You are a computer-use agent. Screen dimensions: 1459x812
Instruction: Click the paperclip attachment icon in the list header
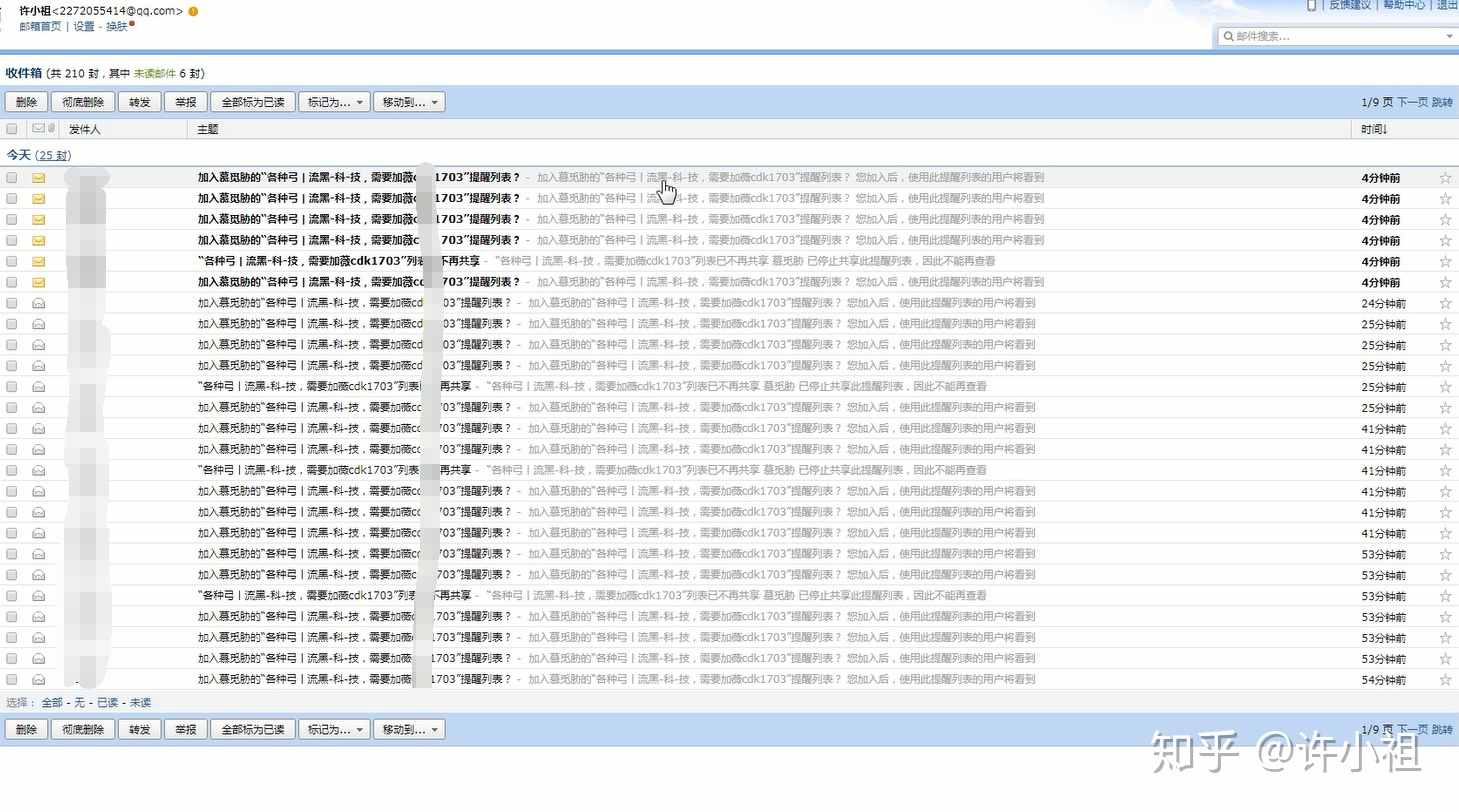pyautogui.click(x=51, y=128)
